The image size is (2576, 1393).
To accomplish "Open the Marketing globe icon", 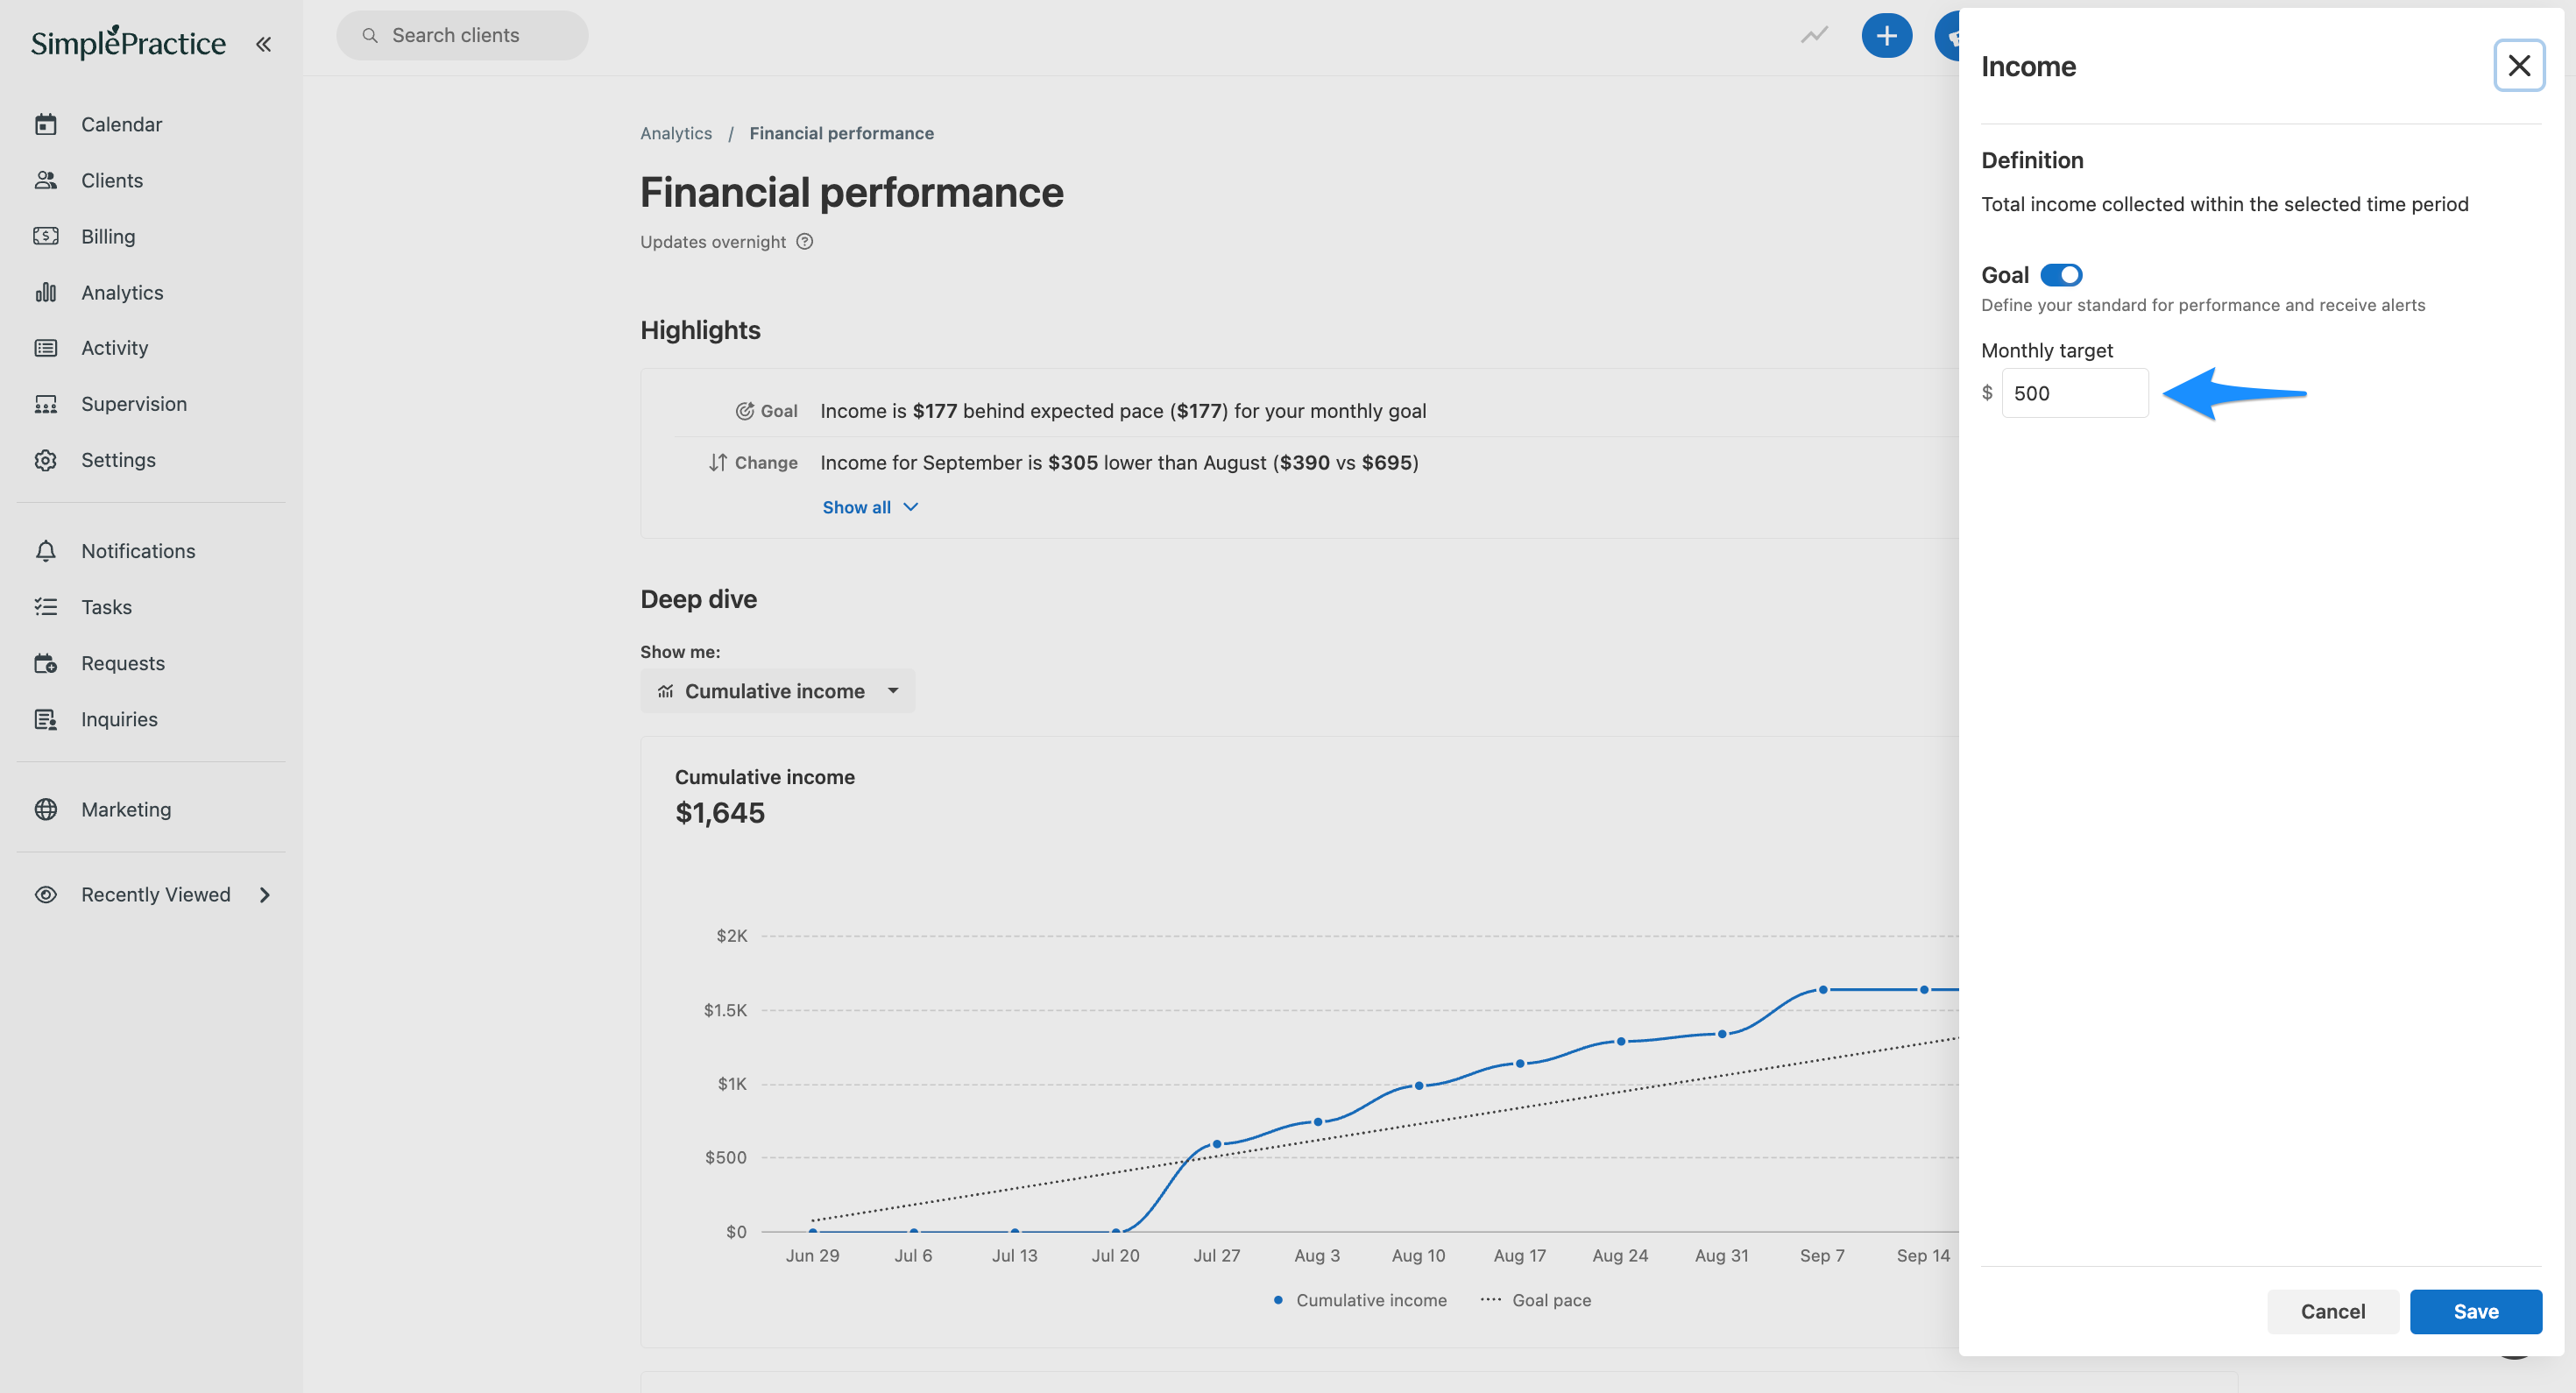I will [x=46, y=809].
